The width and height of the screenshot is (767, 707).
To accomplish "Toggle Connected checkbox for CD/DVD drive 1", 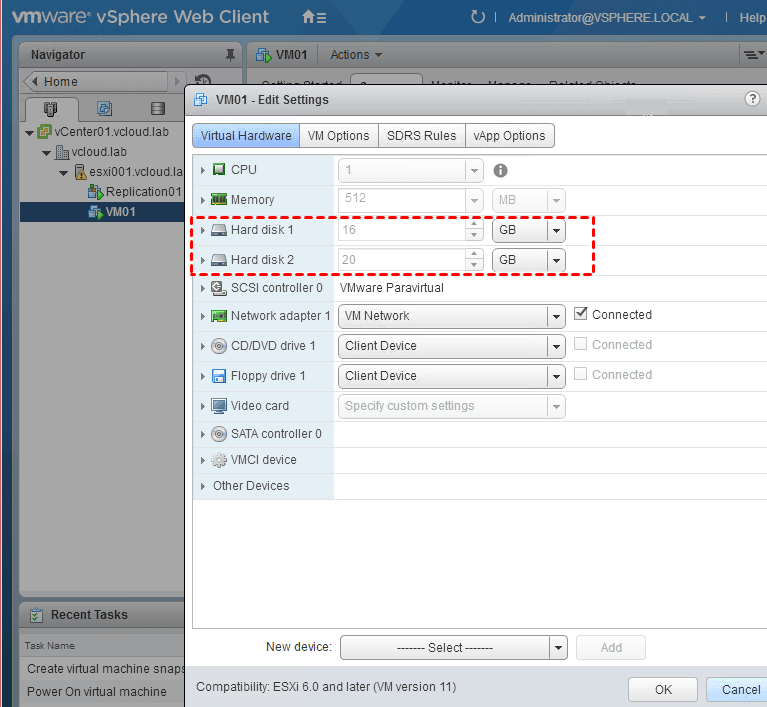I will [x=581, y=344].
